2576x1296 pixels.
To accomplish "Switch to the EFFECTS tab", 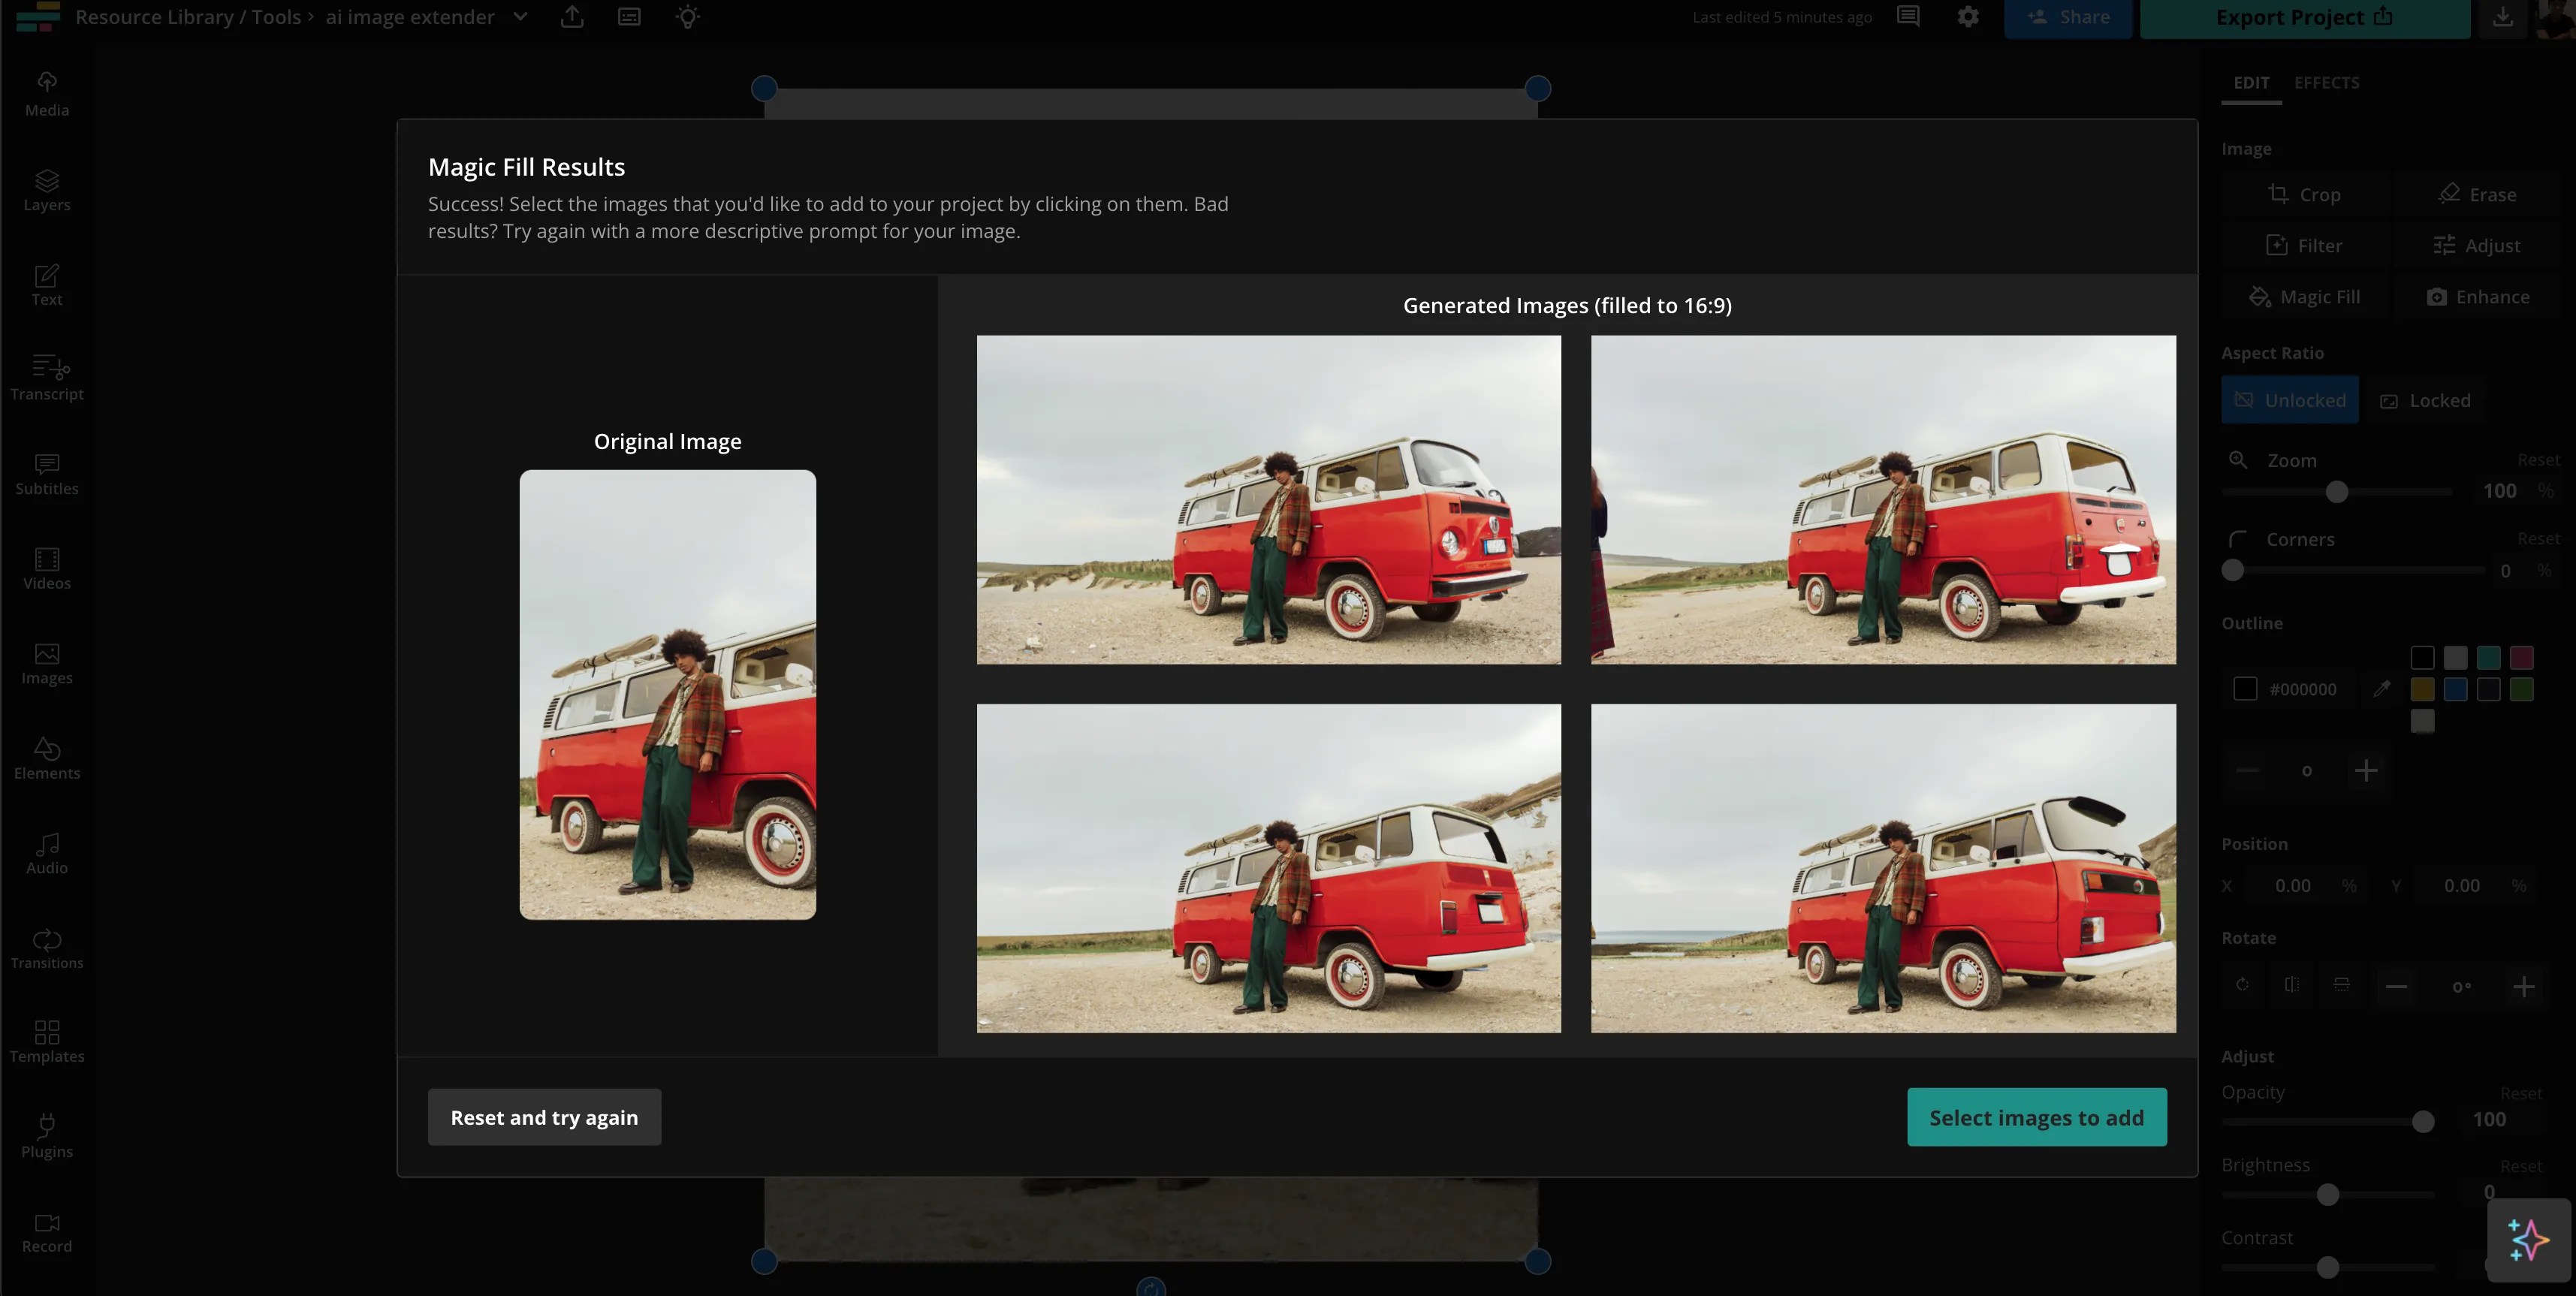I will [x=2327, y=83].
